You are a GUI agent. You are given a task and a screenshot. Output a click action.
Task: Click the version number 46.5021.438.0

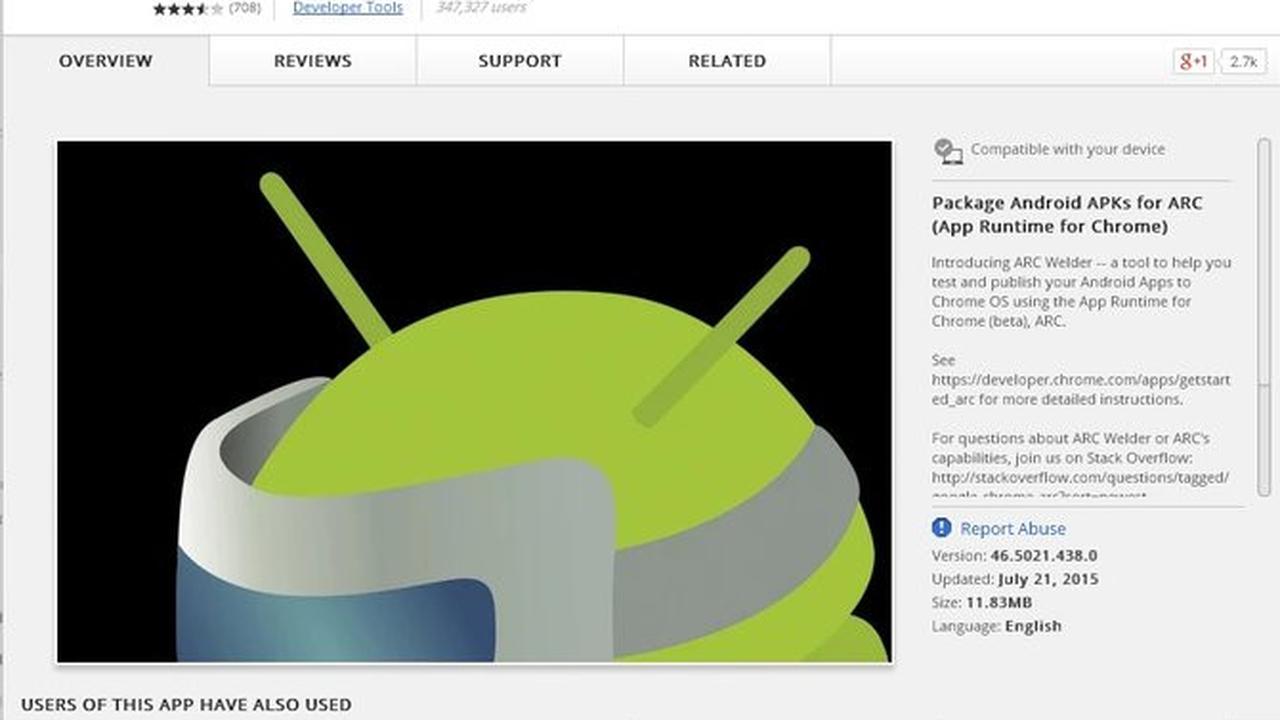pos(1044,555)
